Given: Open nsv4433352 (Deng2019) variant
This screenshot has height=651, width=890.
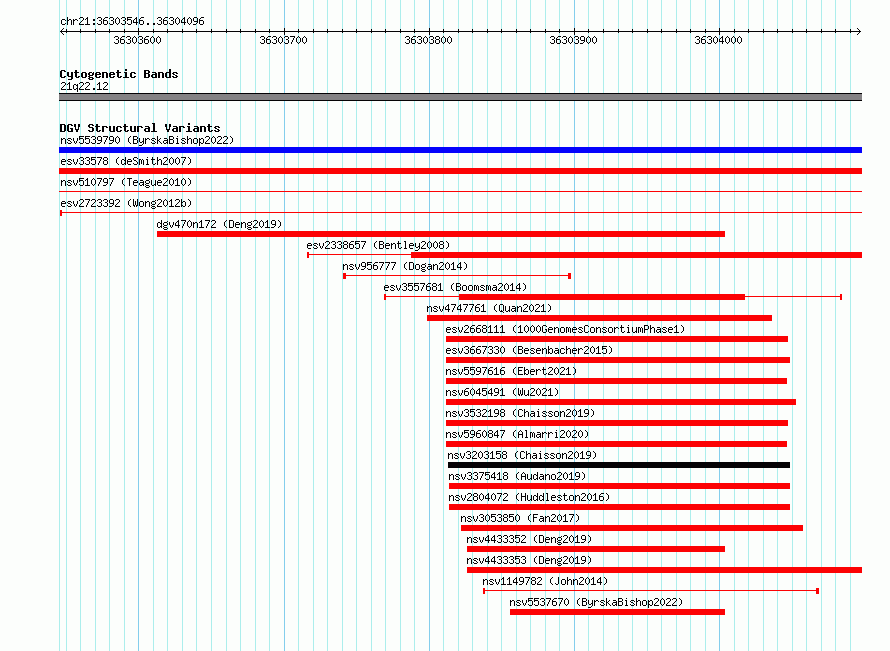Looking at the screenshot, I should (529, 539).
